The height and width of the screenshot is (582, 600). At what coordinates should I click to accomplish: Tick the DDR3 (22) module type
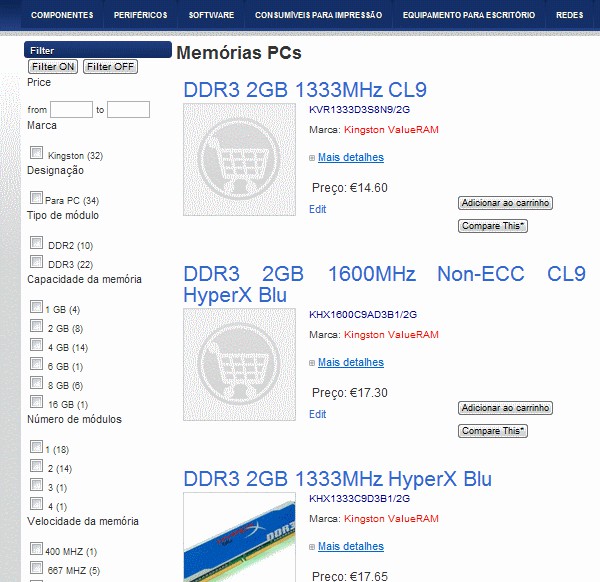point(36,261)
